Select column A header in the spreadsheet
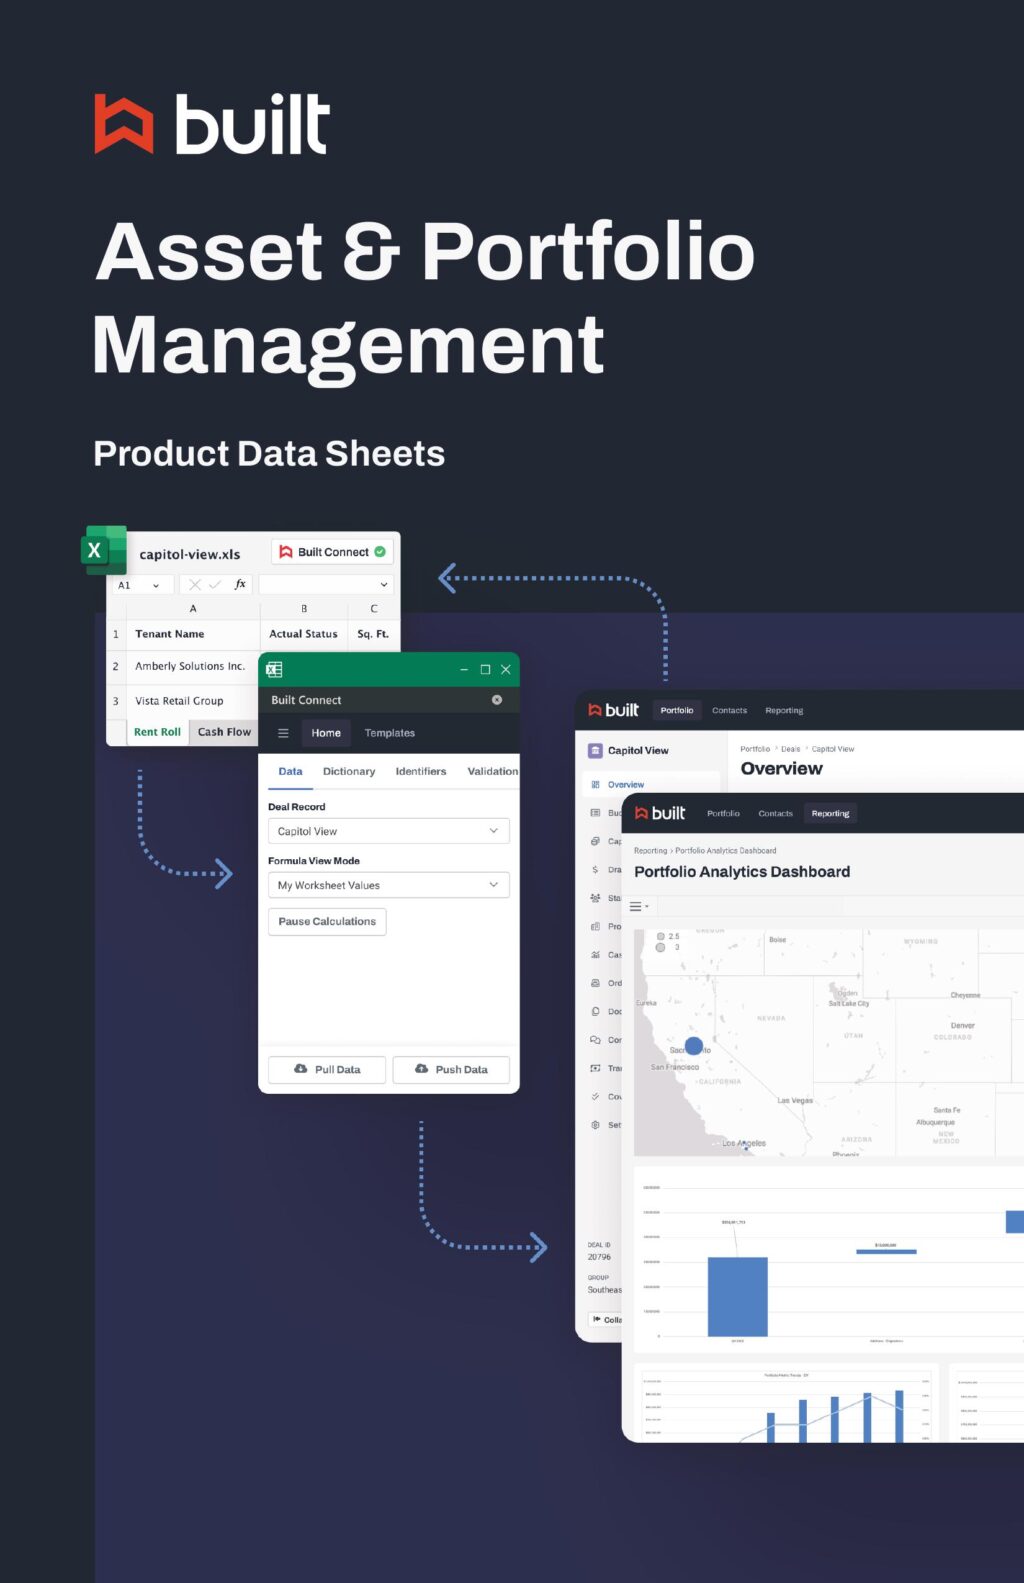This screenshot has width=1024, height=1583. 193,608
